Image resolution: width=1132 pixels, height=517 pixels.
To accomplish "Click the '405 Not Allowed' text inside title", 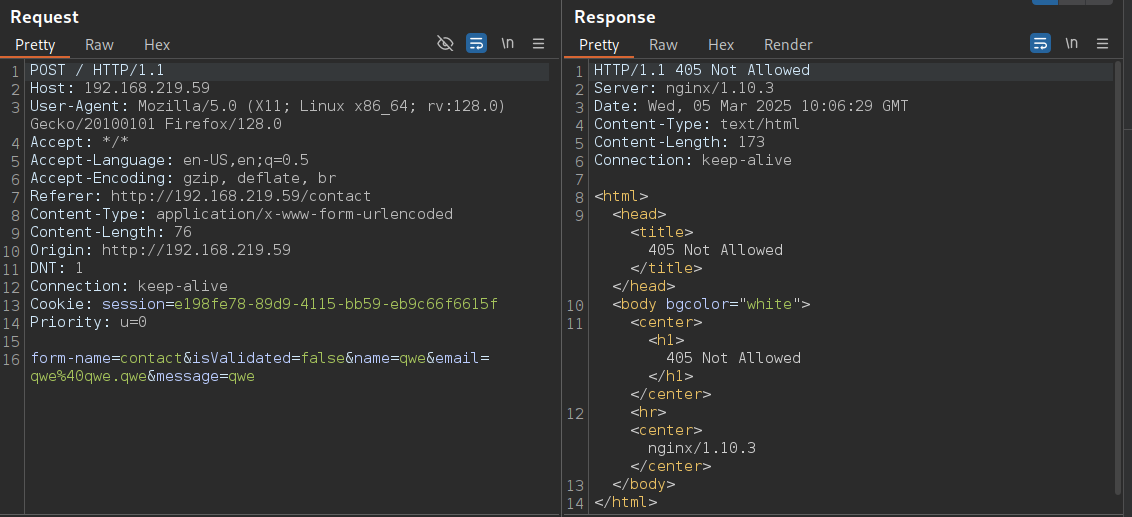I will point(715,251).
